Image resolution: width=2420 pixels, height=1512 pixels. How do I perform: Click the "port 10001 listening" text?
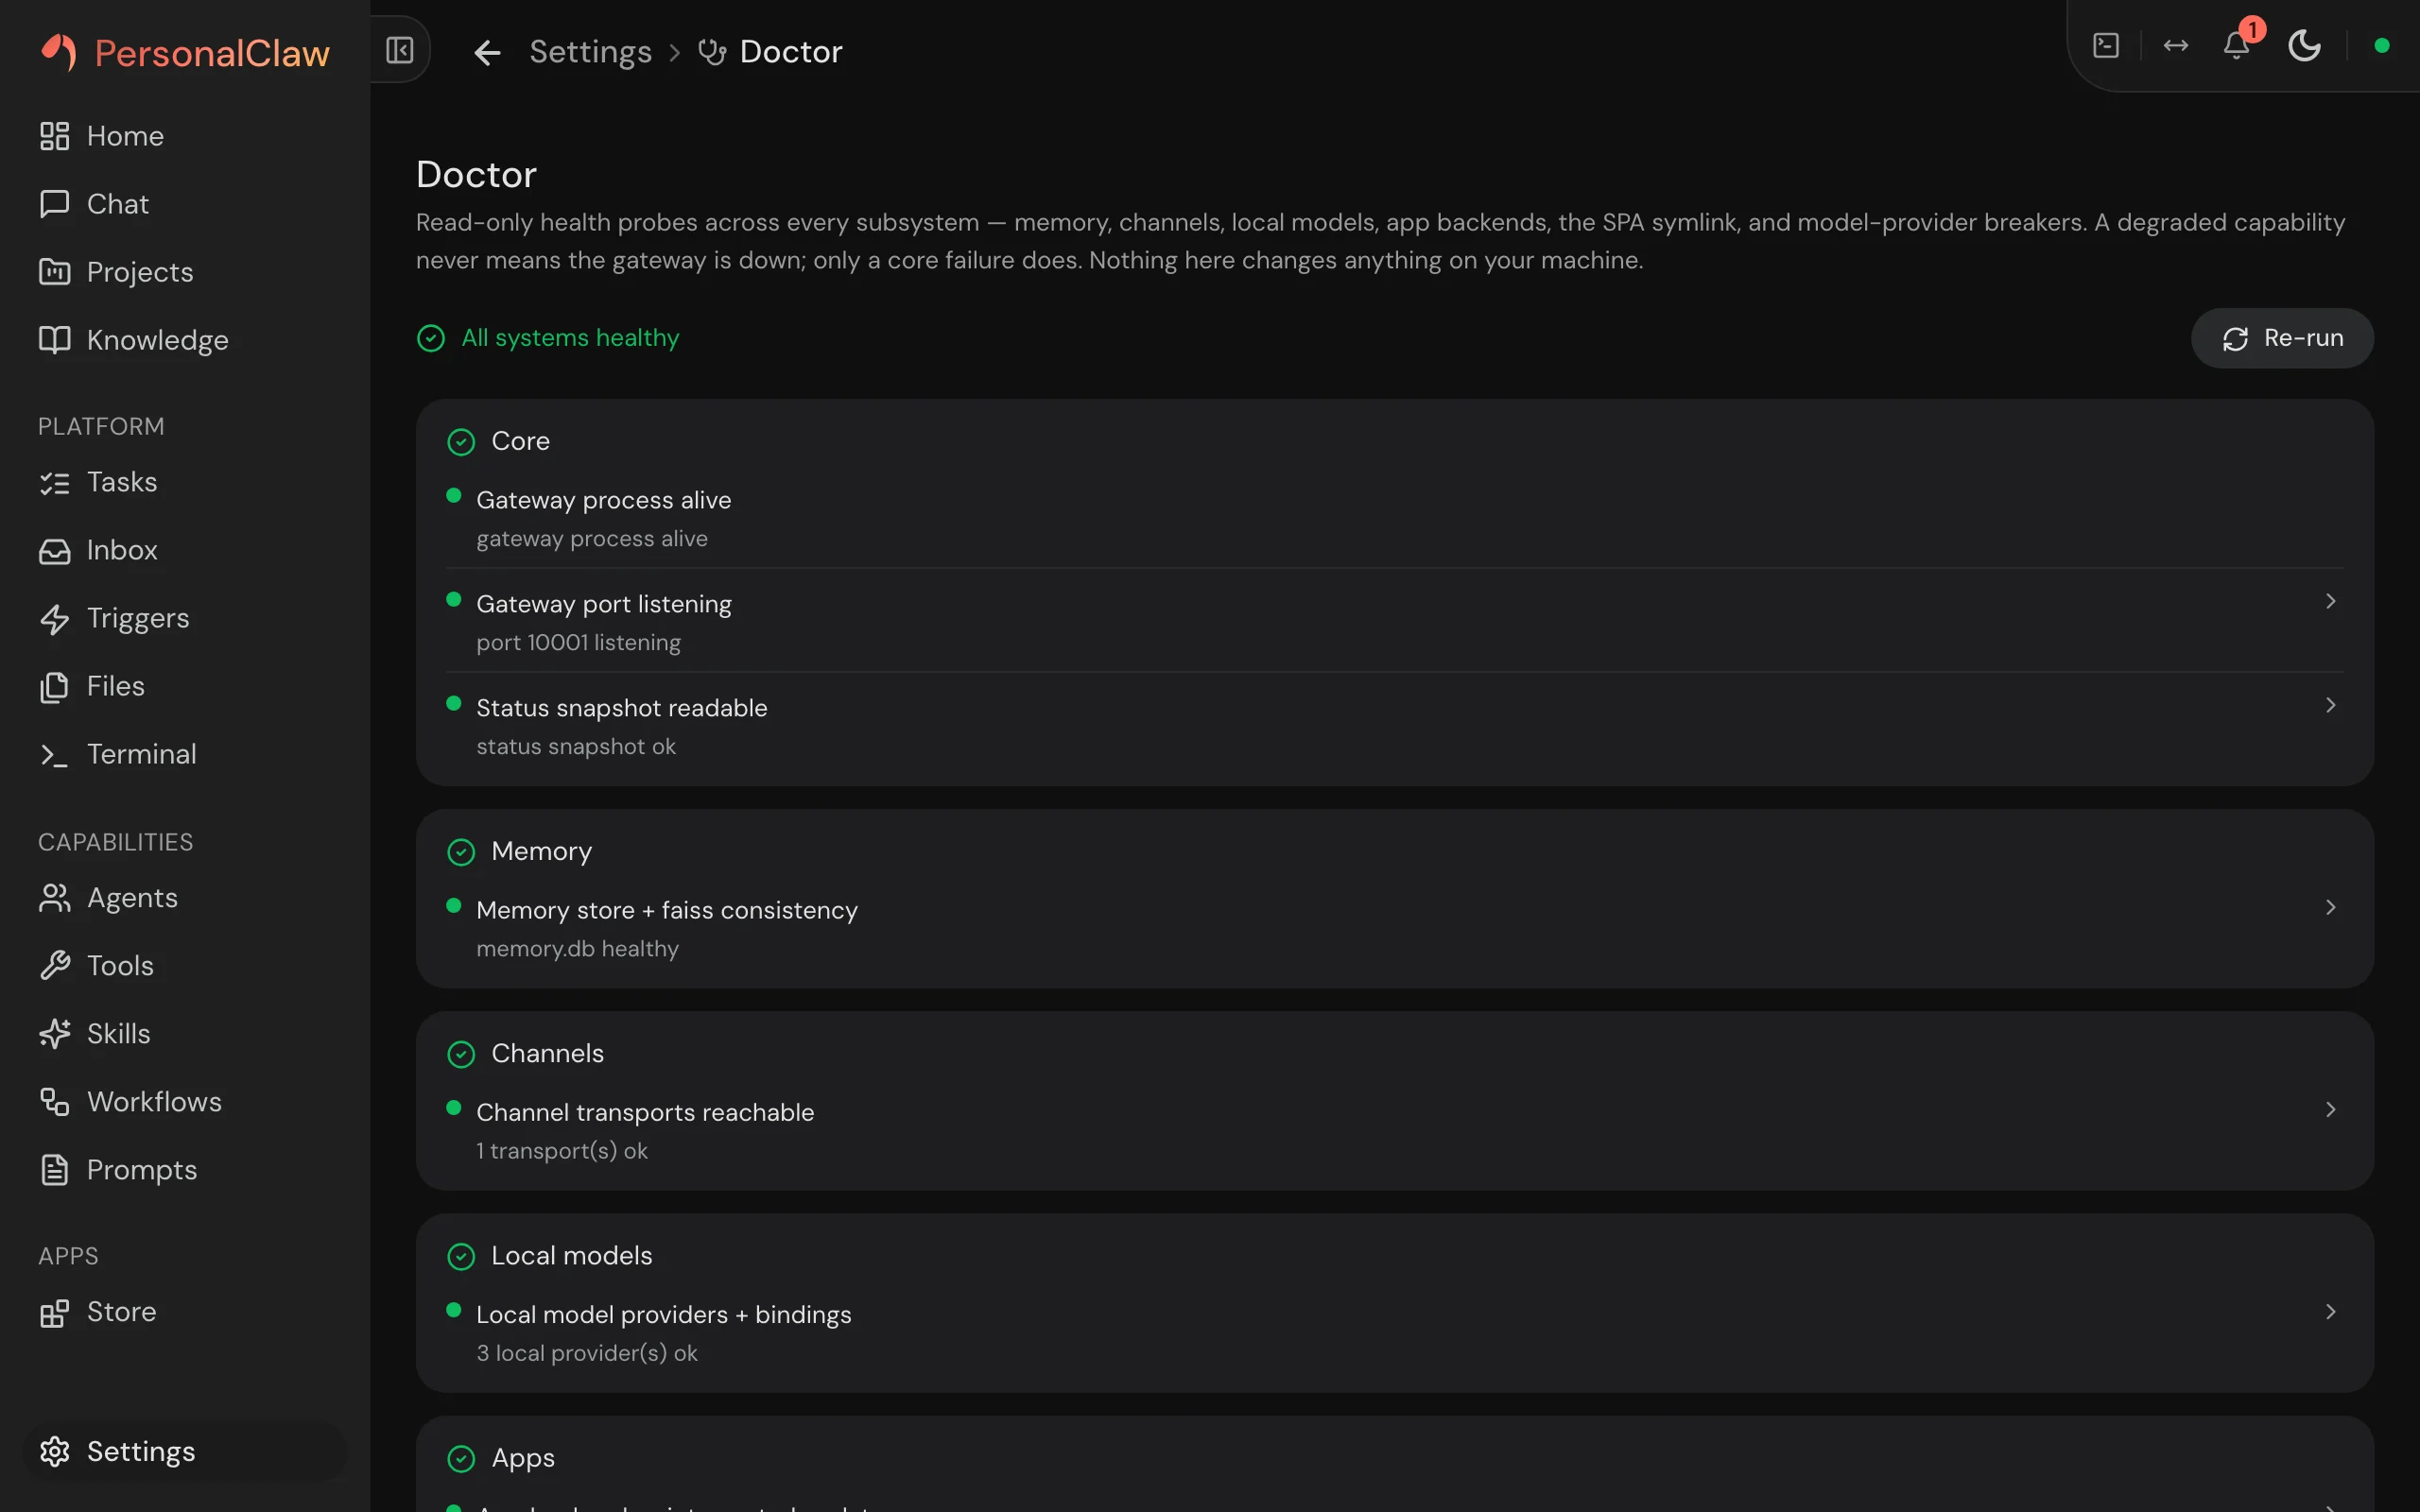tap(578, 643)
